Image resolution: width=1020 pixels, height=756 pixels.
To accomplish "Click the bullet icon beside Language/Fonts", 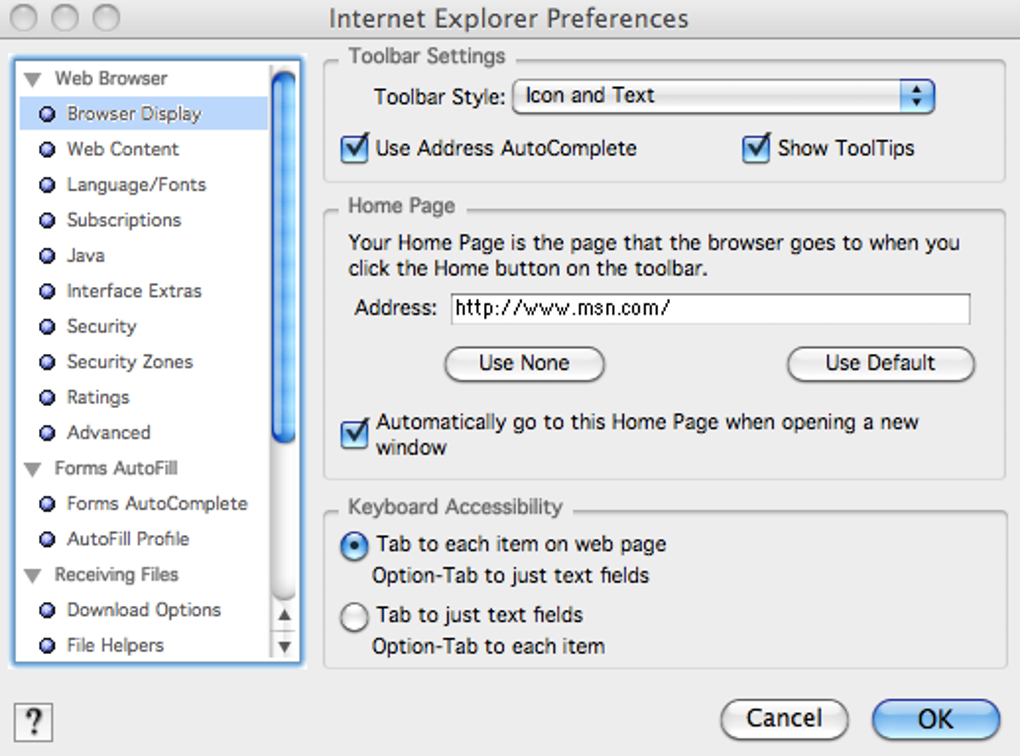I will [47, 185].
